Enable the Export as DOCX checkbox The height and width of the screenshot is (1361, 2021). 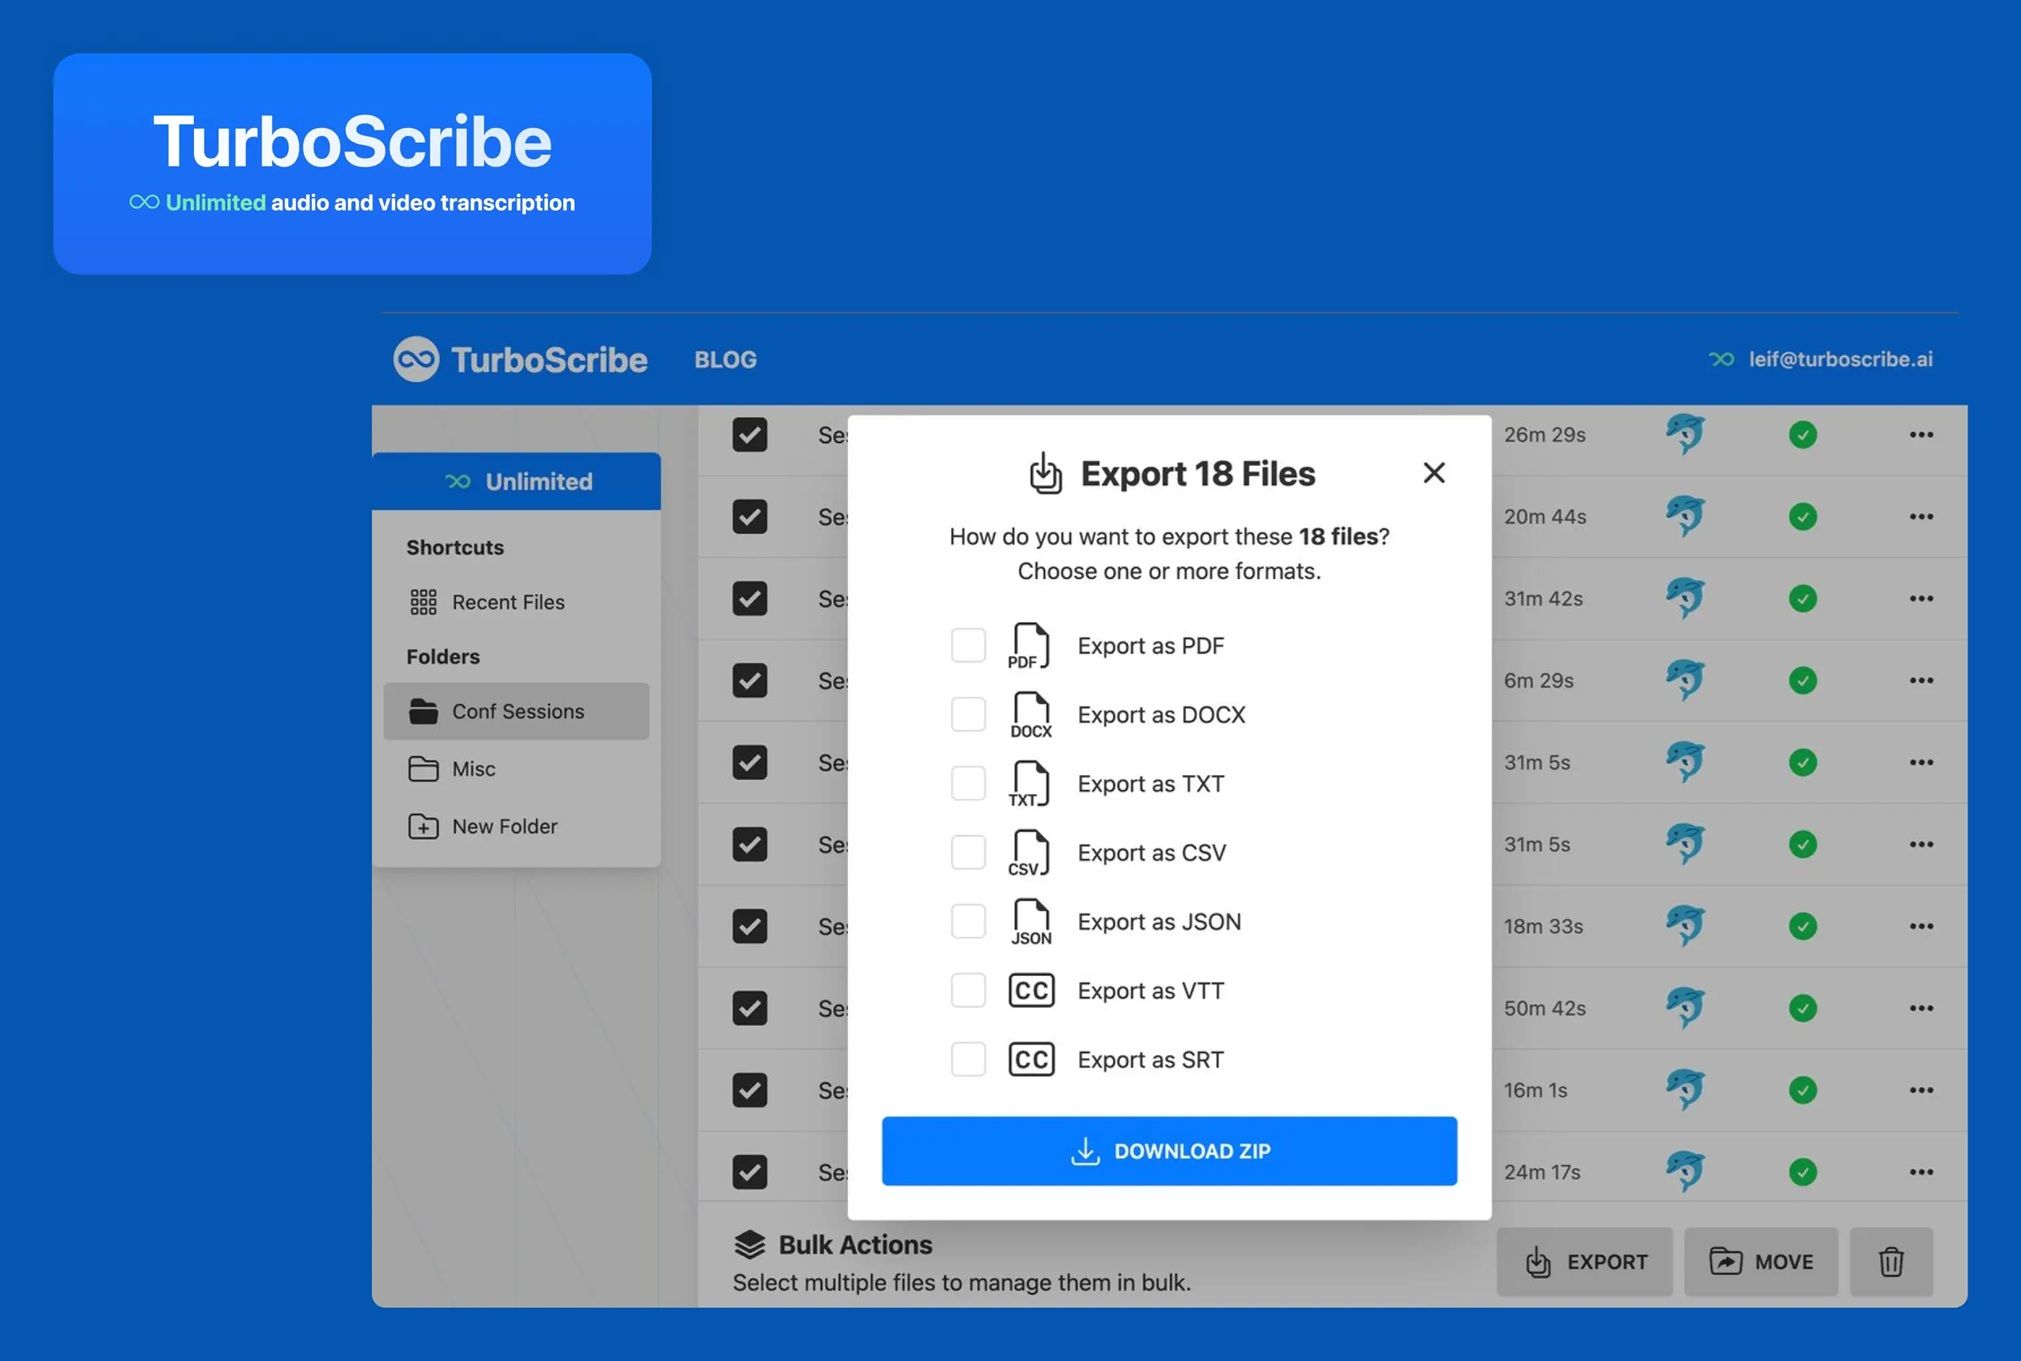pyautogui.click(x=968, y=714)
